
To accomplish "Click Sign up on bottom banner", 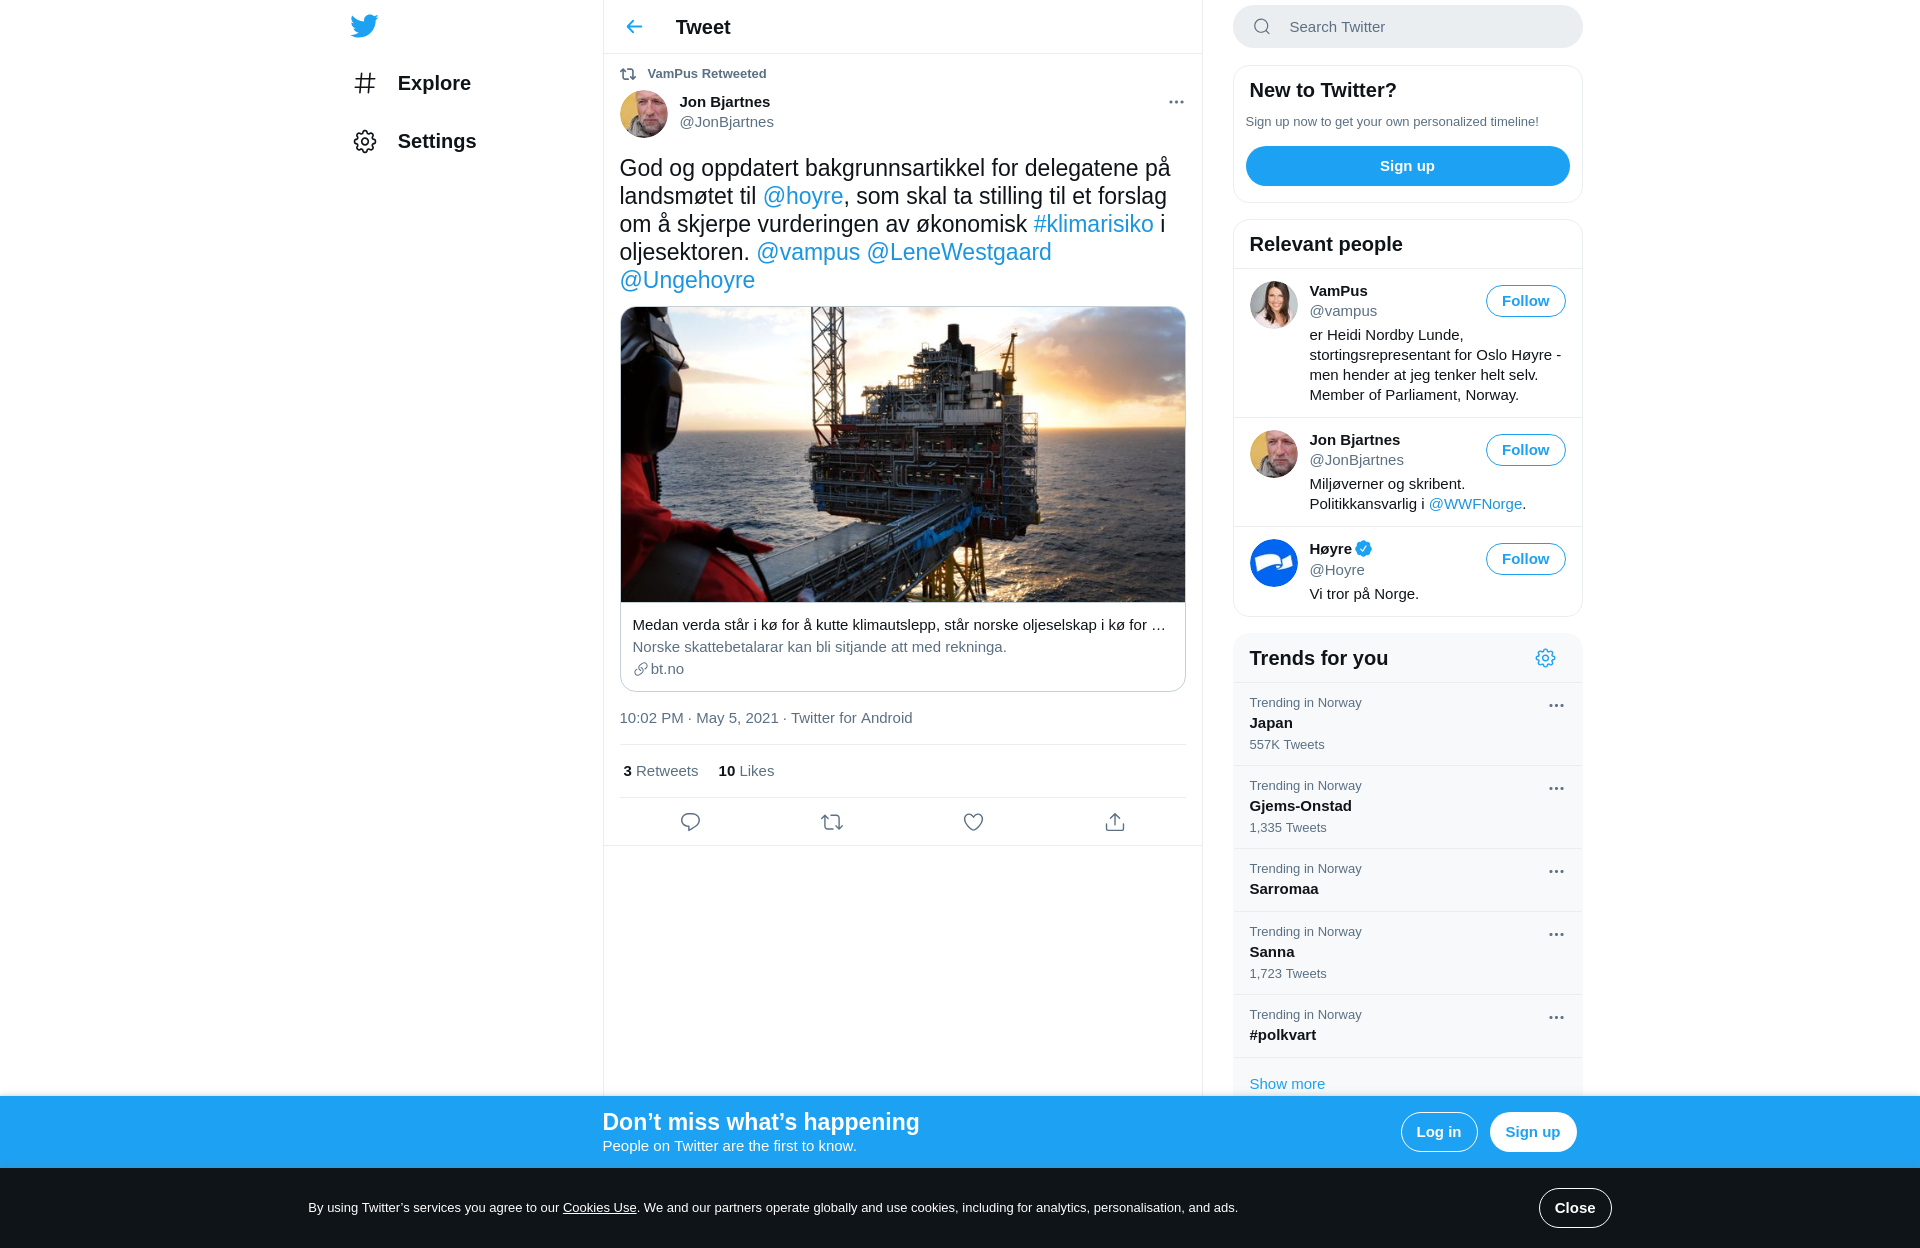I will click(x=1532, y=1132).
